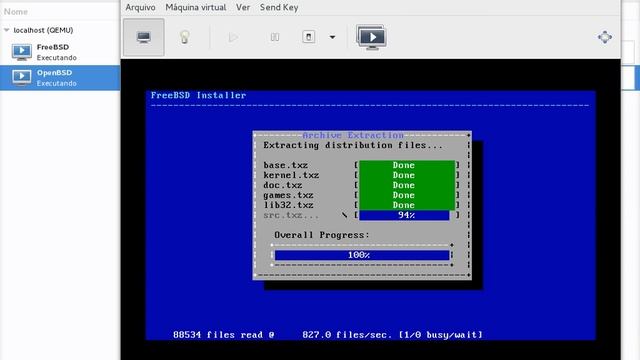640x360 pixels.
Task: Click the 'Archive Extraction' dialog title
Action: coord(353,135)
